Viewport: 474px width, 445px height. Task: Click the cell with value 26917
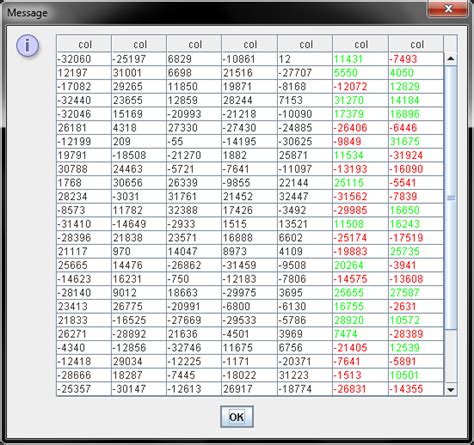[249, 389]
